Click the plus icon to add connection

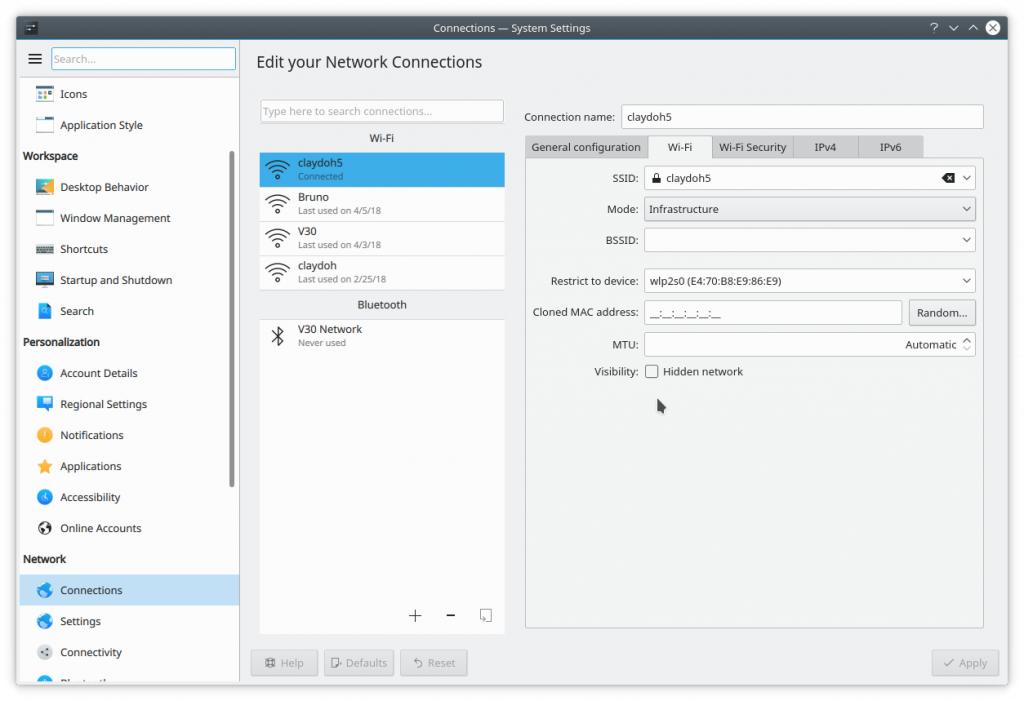[415, 616]
